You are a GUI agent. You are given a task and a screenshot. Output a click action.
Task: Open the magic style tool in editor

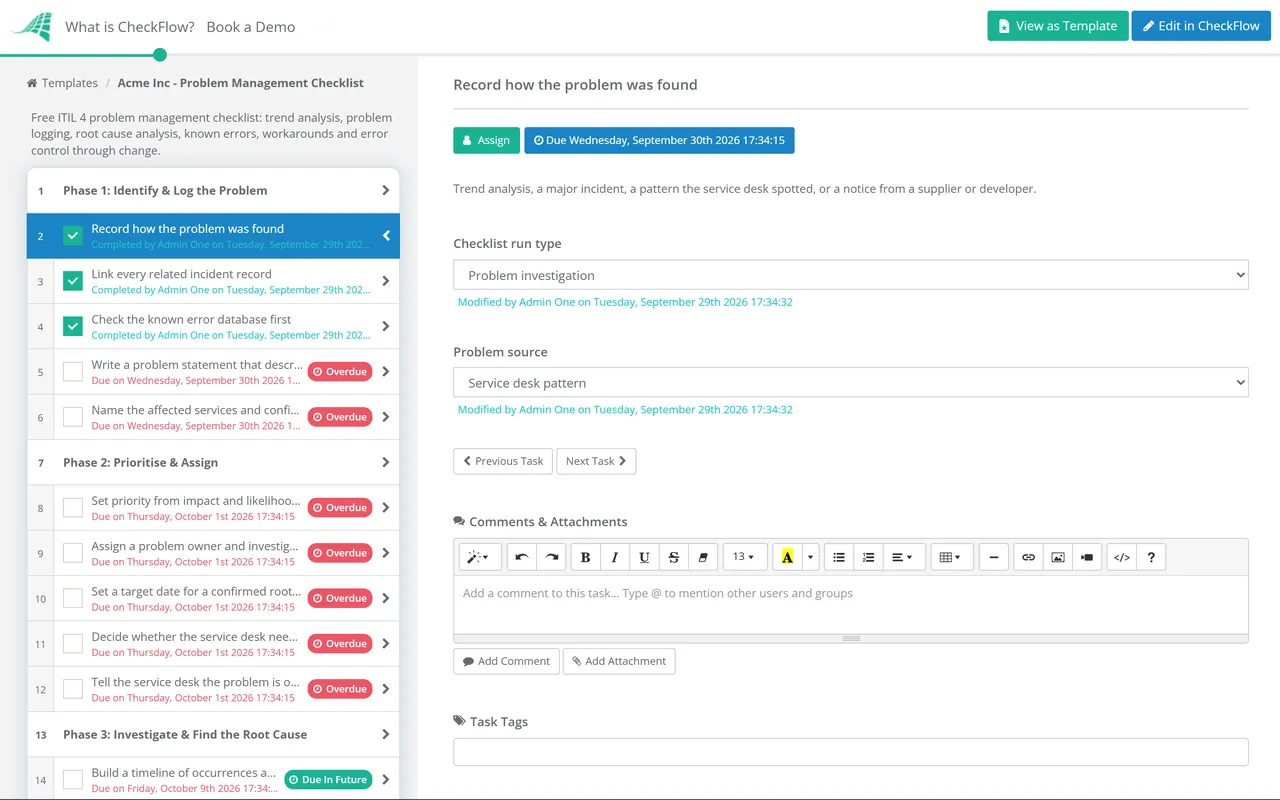pos(479,557)
